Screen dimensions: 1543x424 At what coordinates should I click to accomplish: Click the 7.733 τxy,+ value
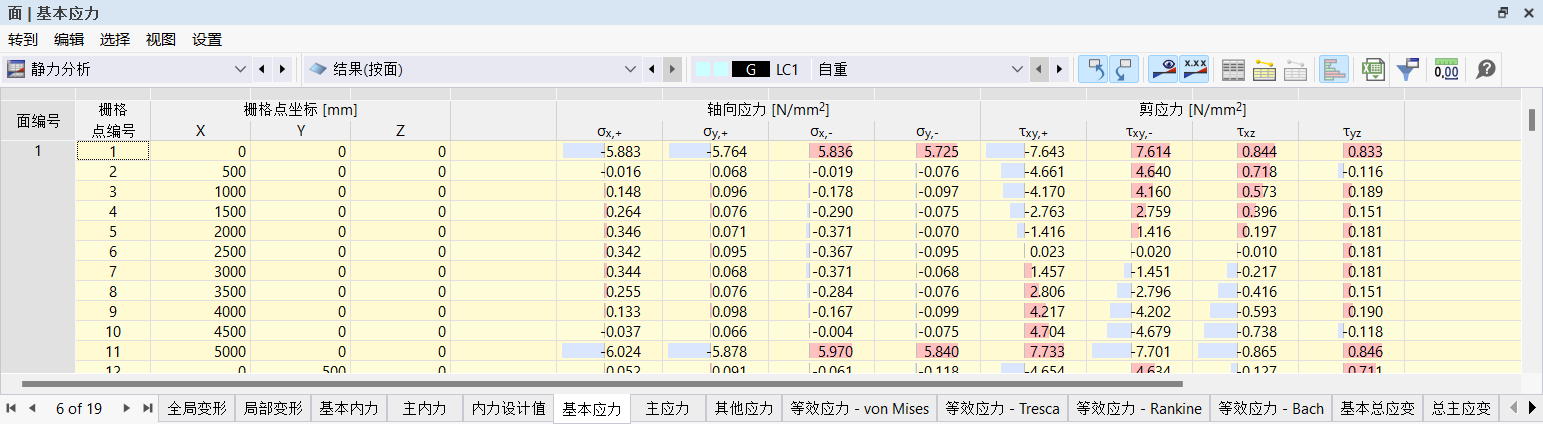[1033, 351]
